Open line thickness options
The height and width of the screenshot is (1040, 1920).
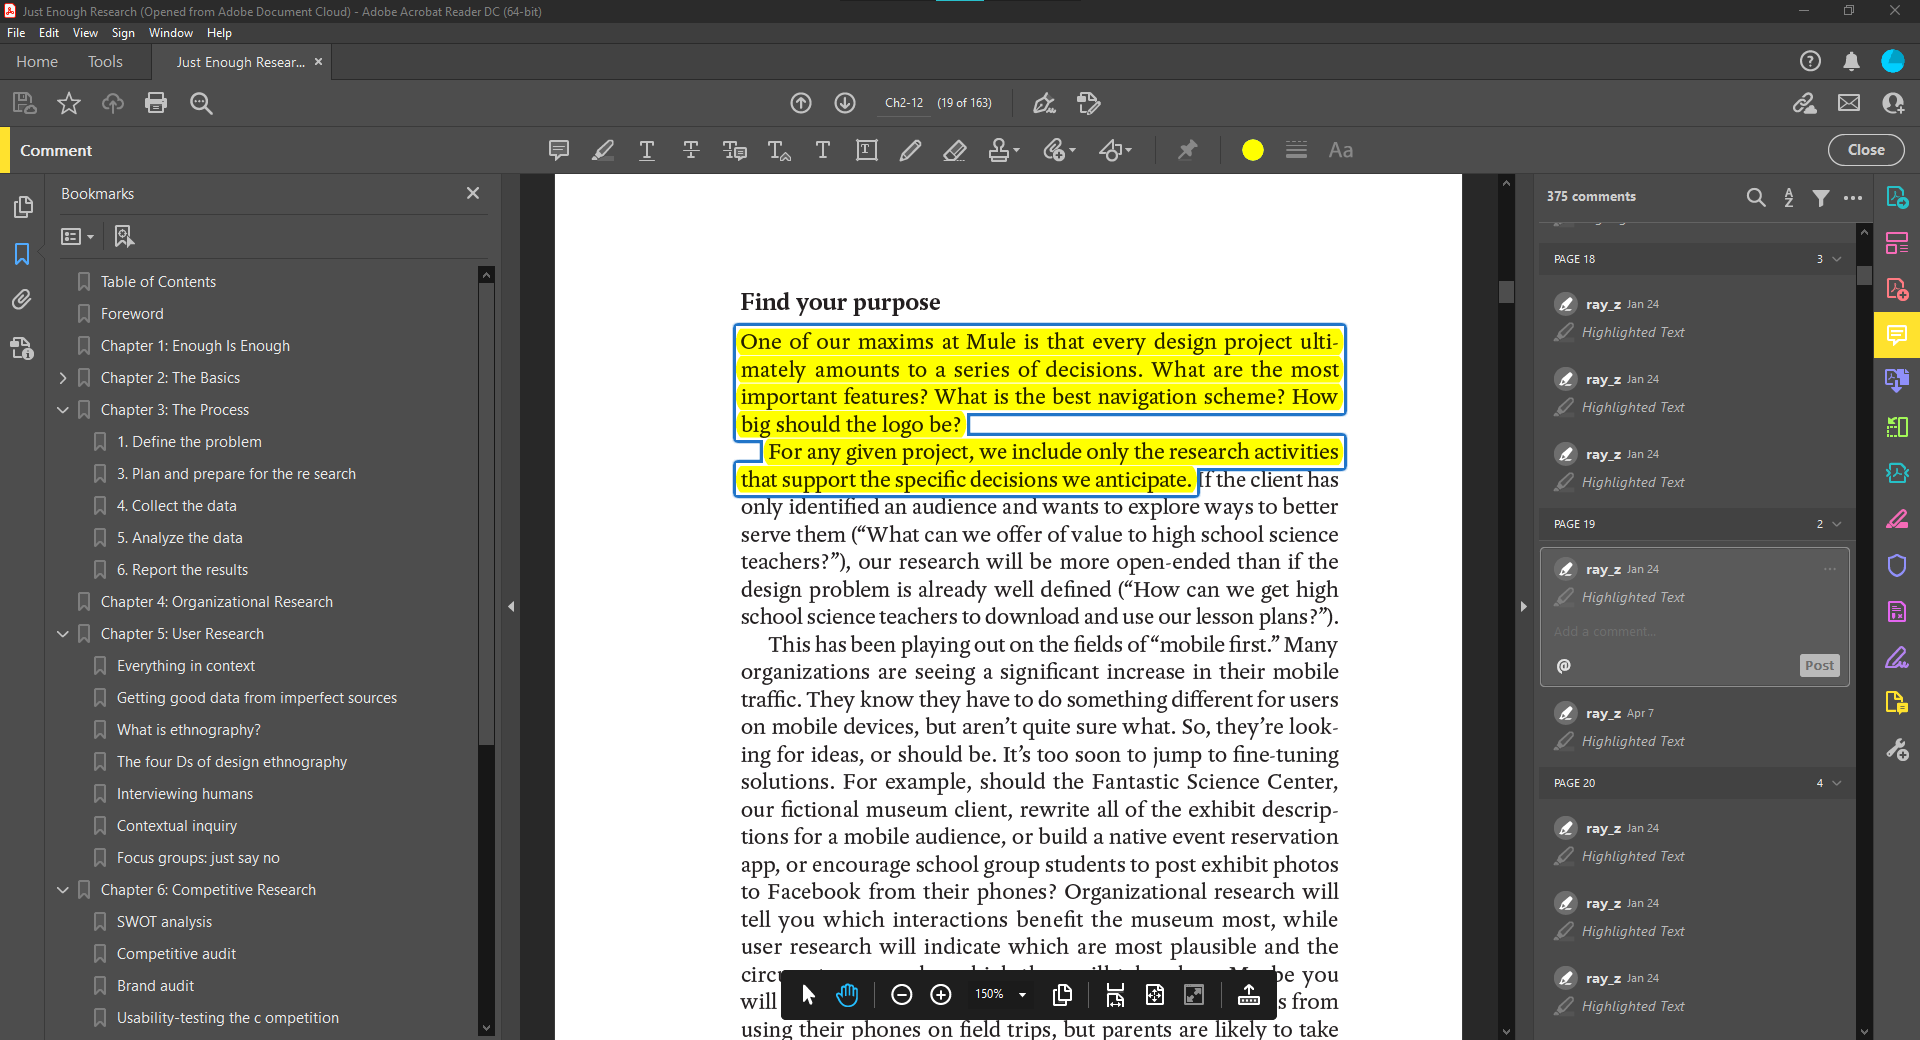[1296, 150]
